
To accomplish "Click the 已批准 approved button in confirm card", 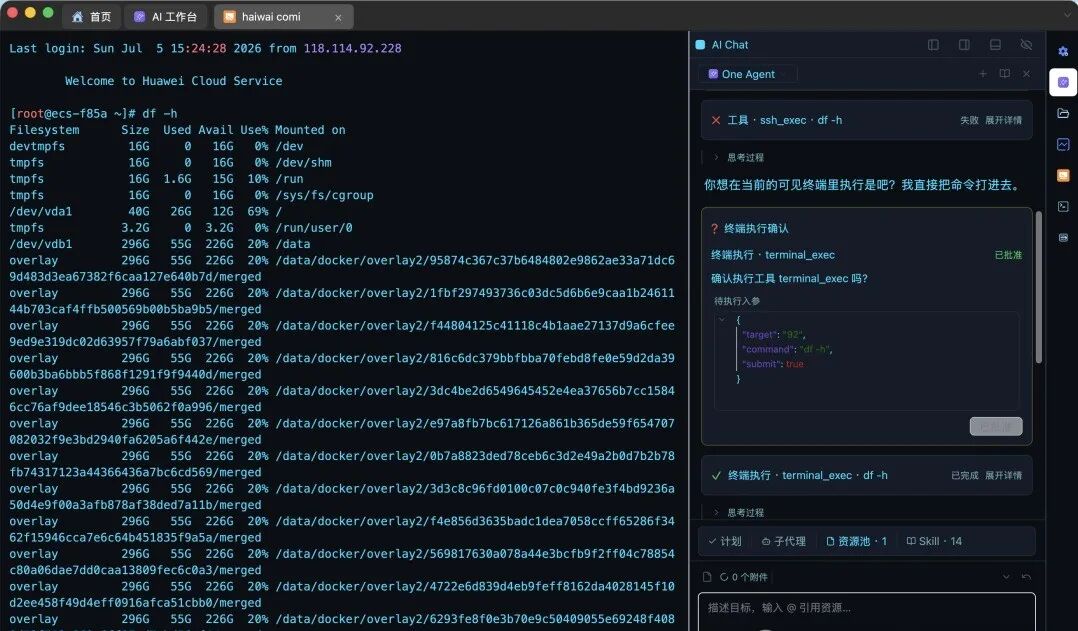I will point(996,426).
